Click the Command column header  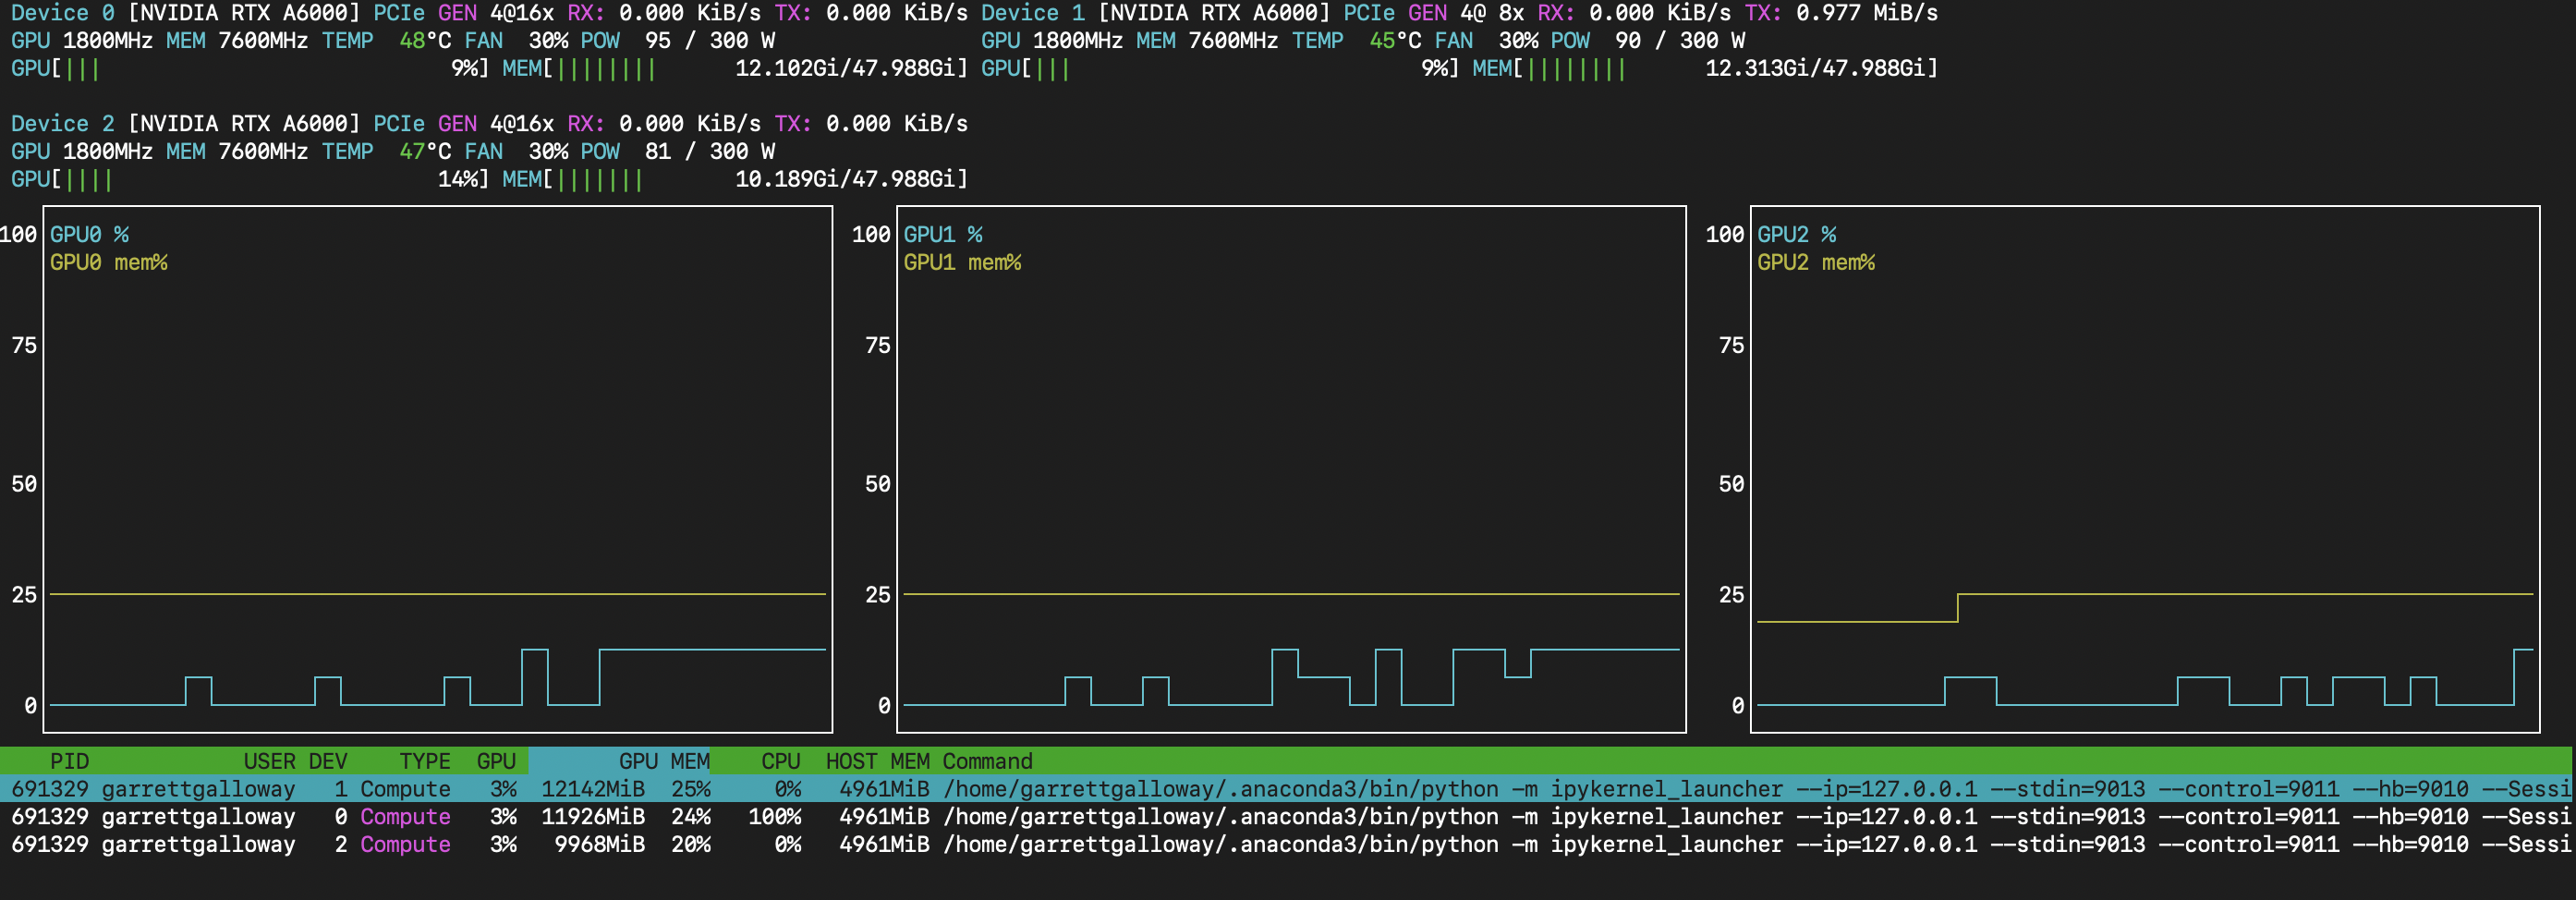[x=987, y=761]
